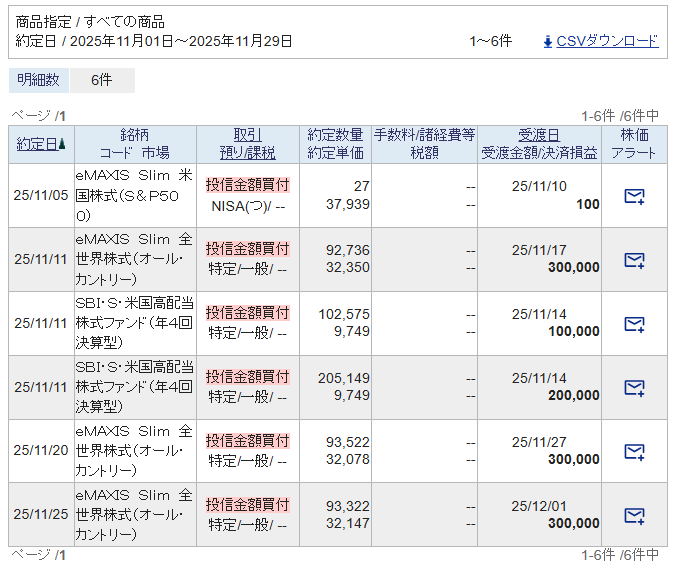Image resolution: width=675 pixels, height=573 pixels.
Task: Click the 預り/課税 header link
Action: (247, 153)
